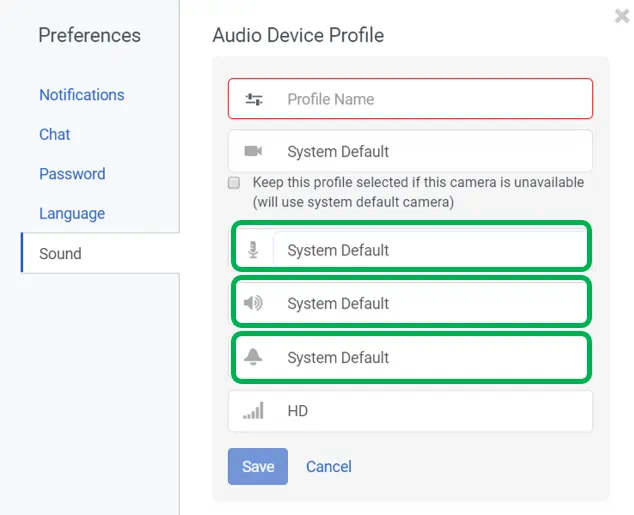Open the camera System Default dropdown
The height and width of the screenshot is (515, 634).
coord(430,151)
